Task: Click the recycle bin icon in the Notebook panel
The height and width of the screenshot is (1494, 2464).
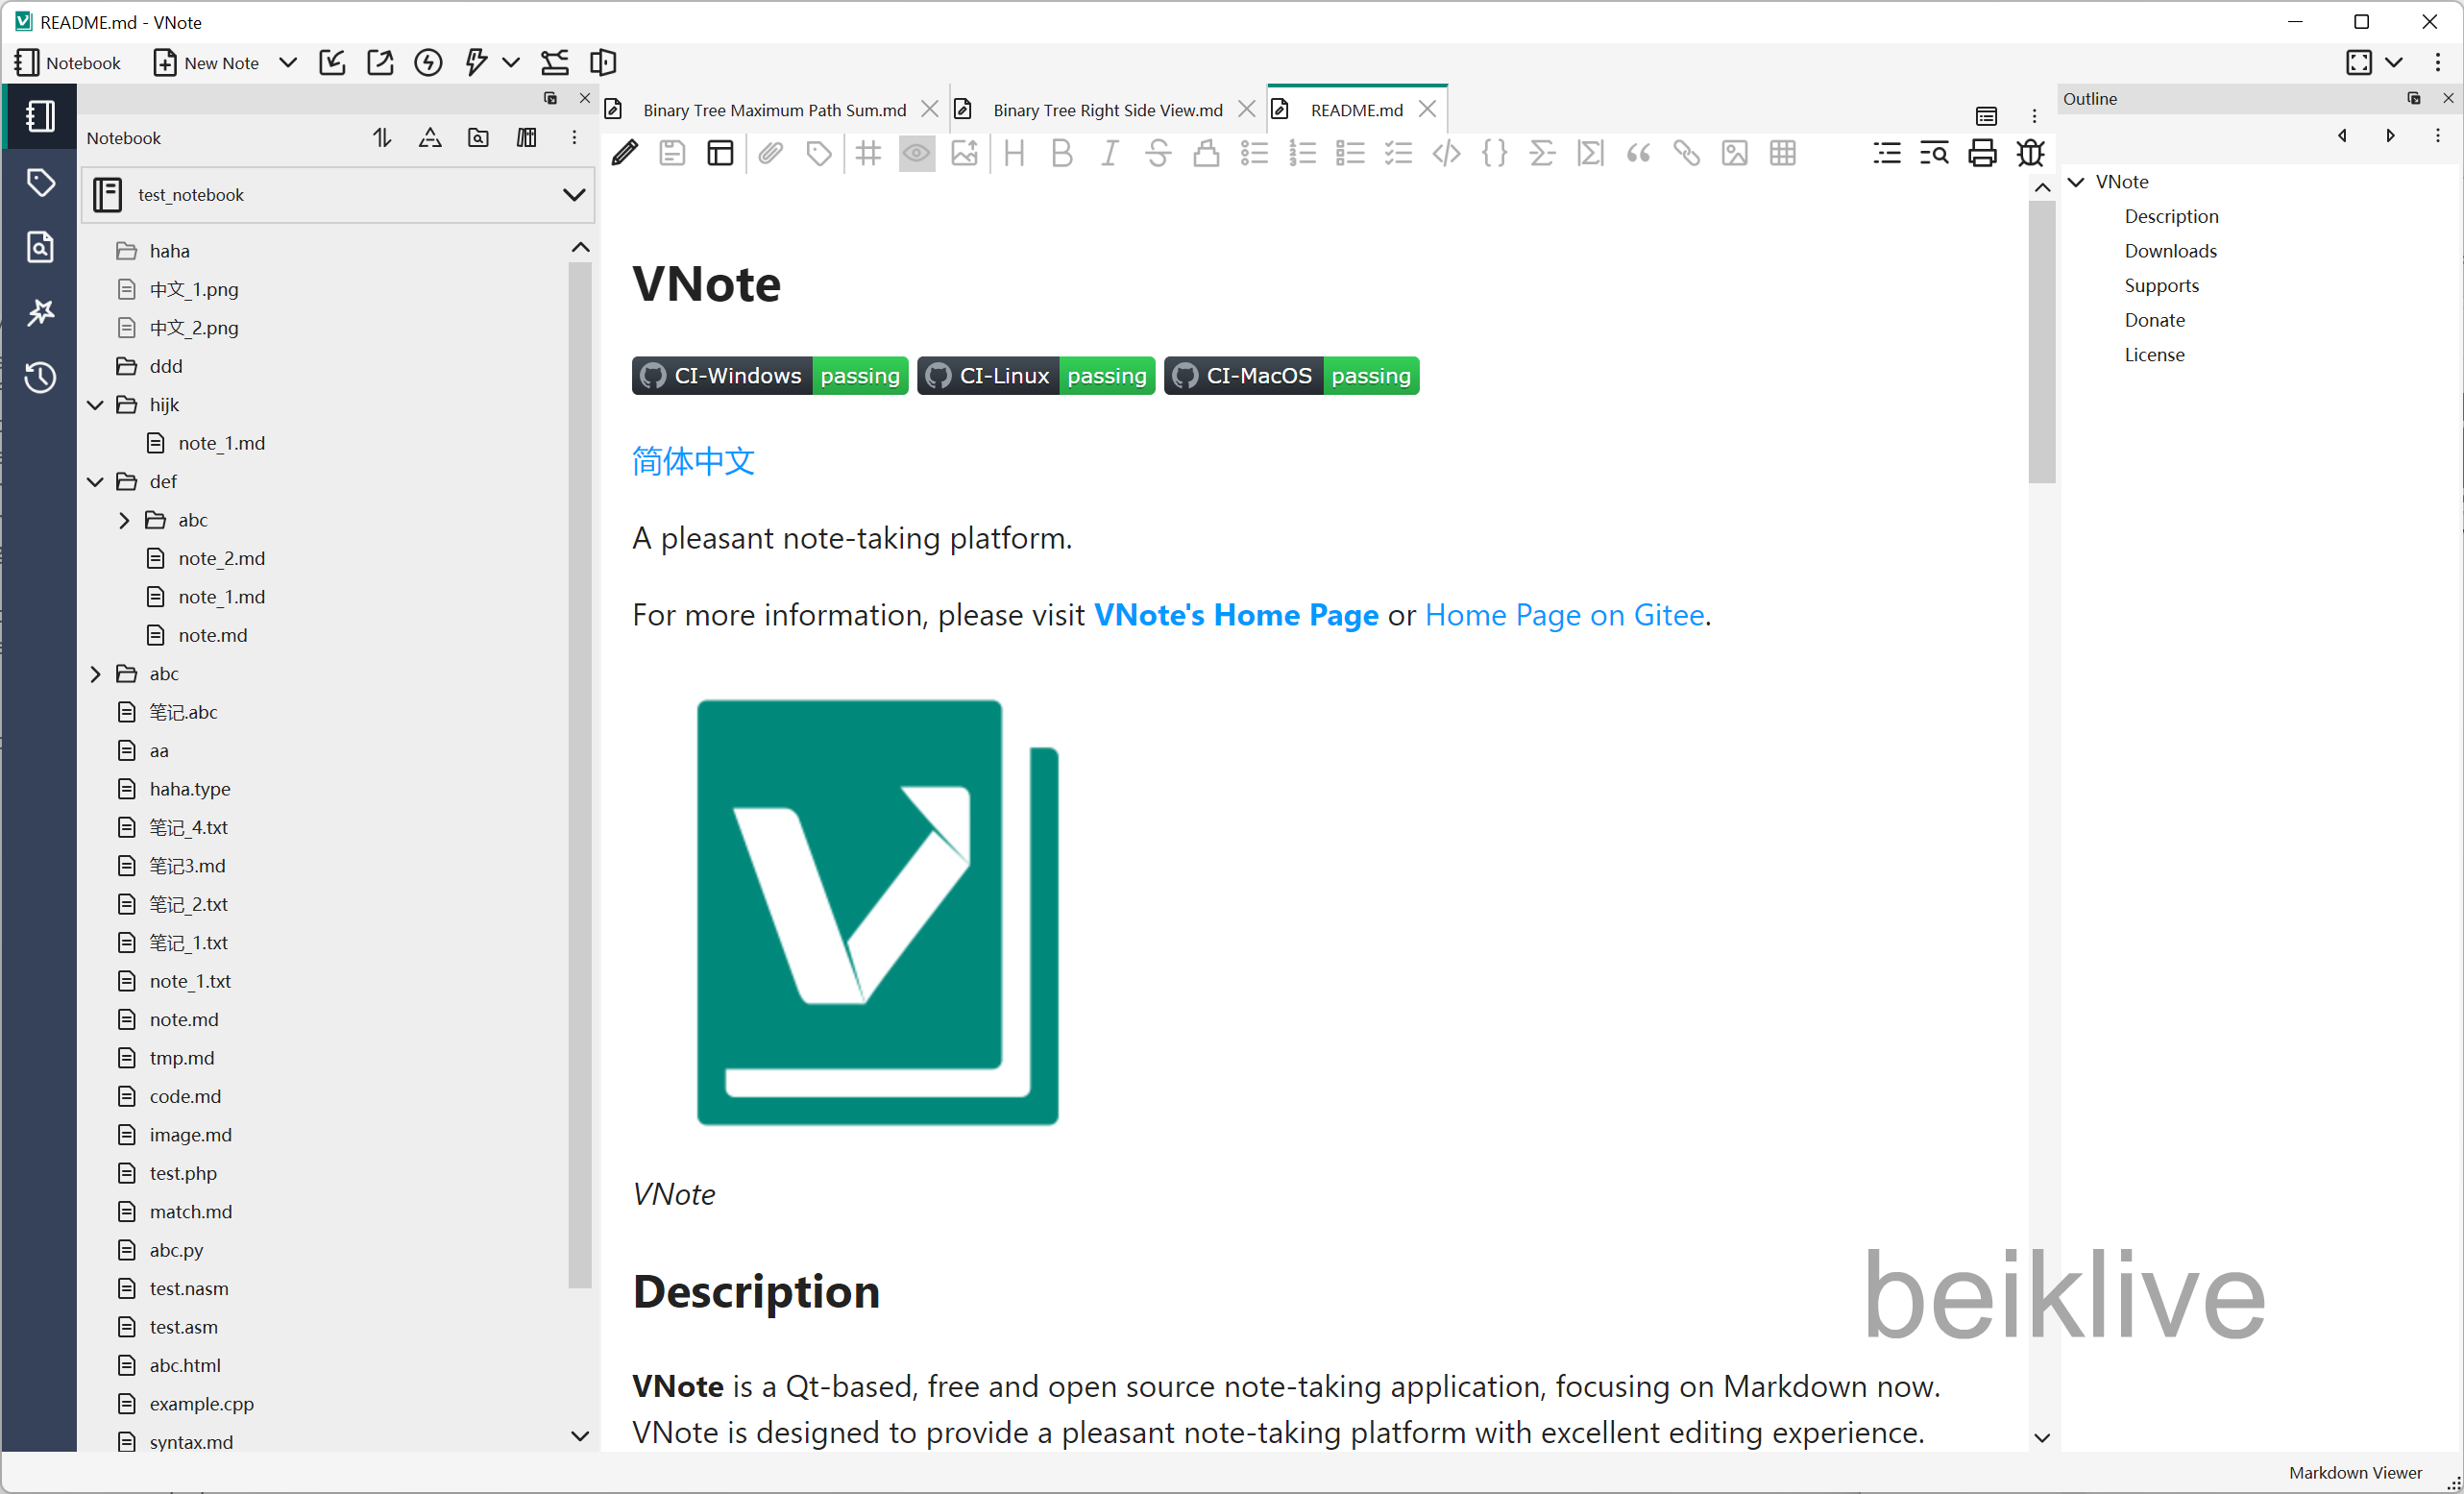Action: [430, 138]
